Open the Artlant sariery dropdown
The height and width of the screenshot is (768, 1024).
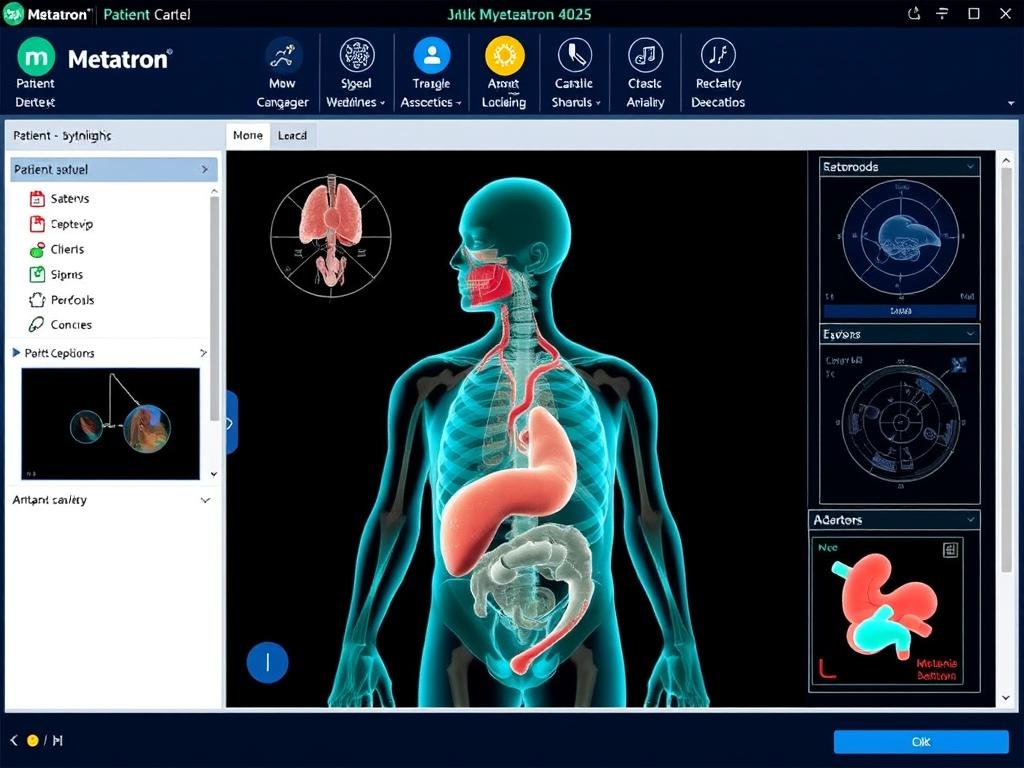205,500
